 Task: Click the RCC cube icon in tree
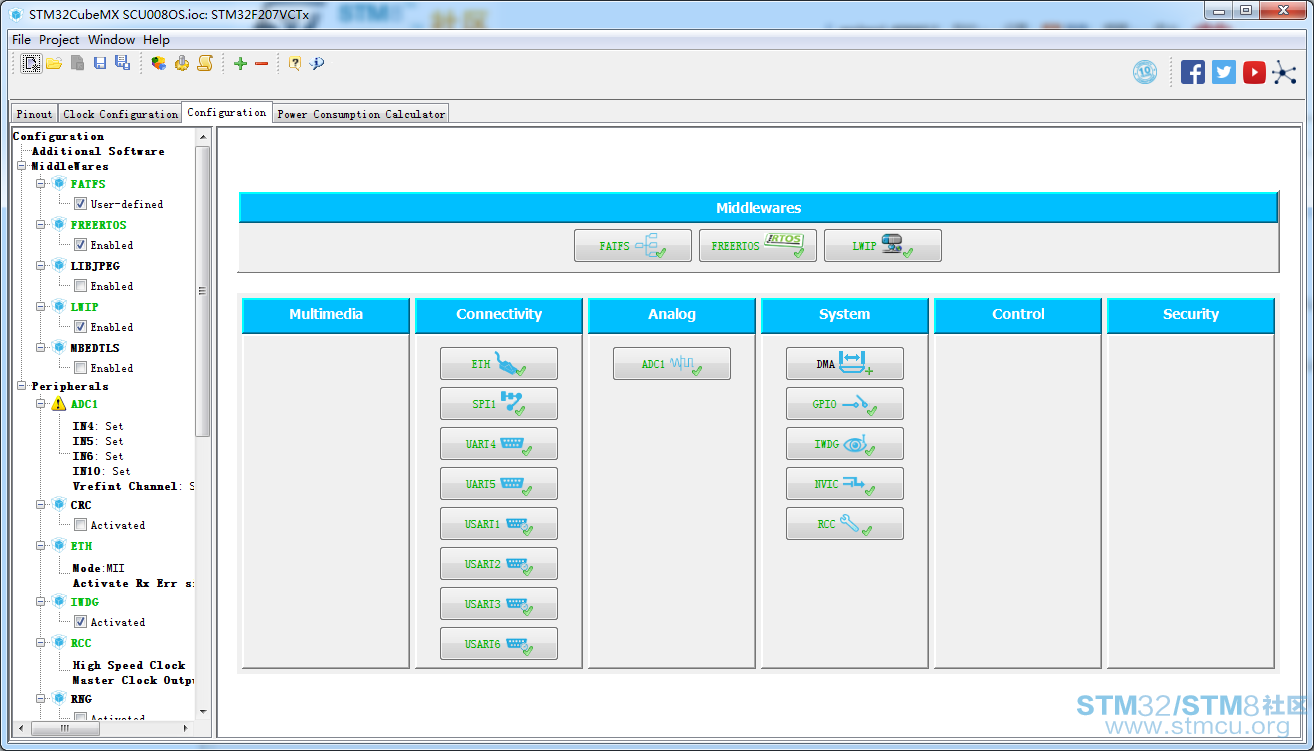tap(59, 642)
